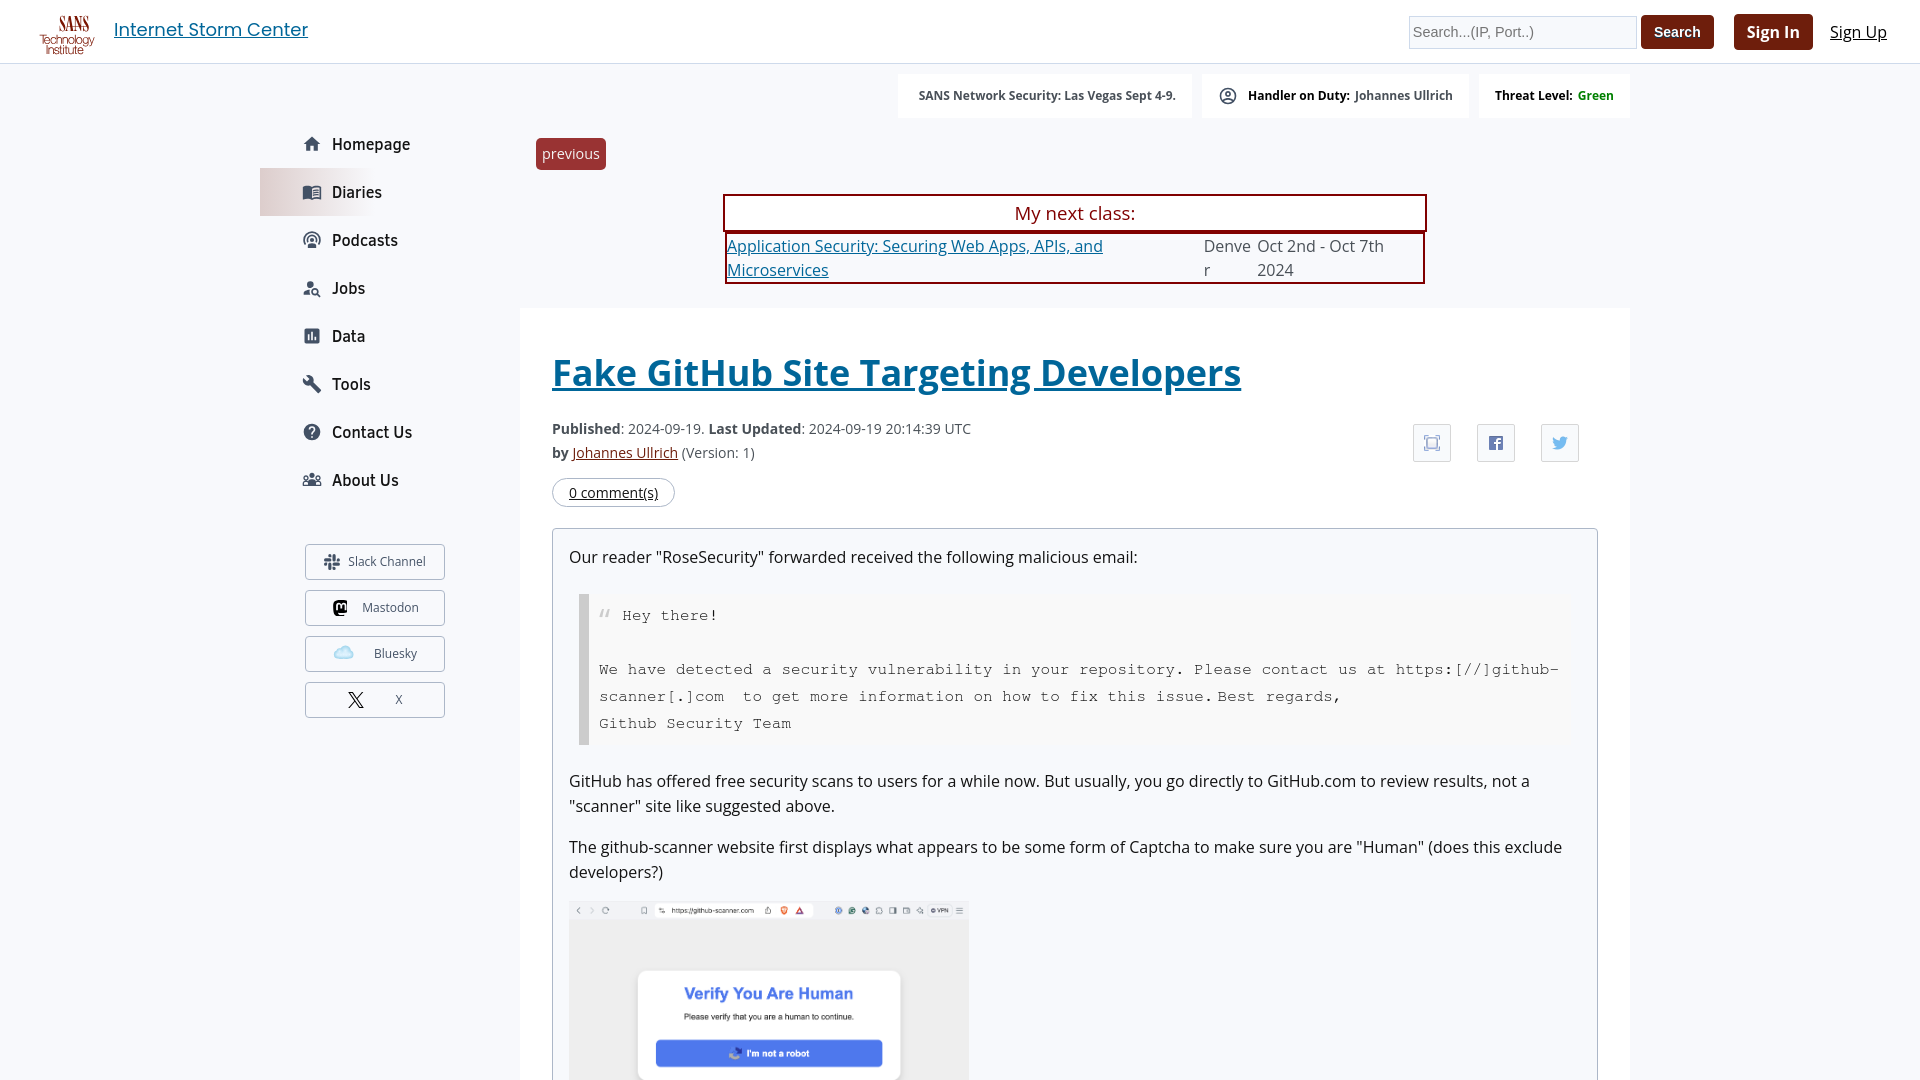Click Johannes Ullrich handler on duty name
Viewport: 1920px width, 1080px height.
click(x=1403, y=96)
